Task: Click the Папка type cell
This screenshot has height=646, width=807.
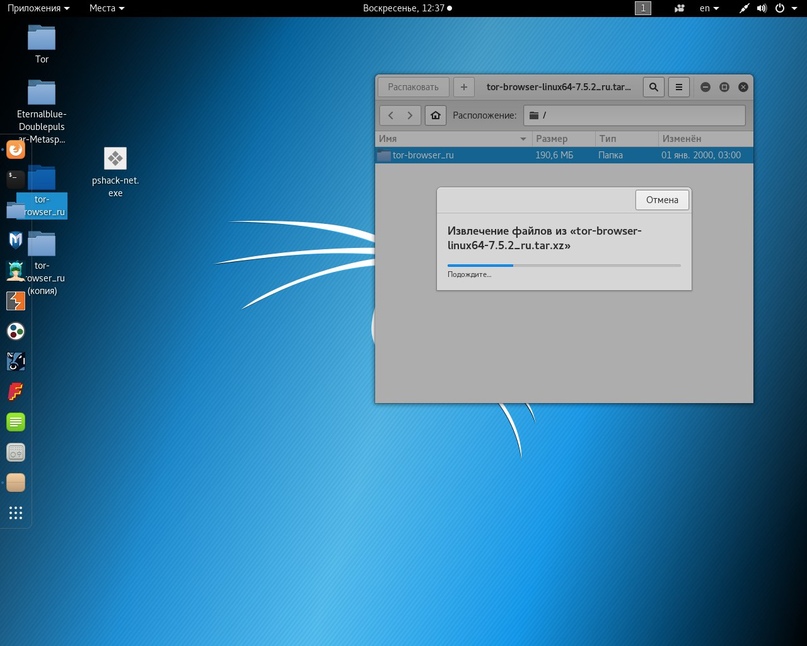Action: point(610,155)
